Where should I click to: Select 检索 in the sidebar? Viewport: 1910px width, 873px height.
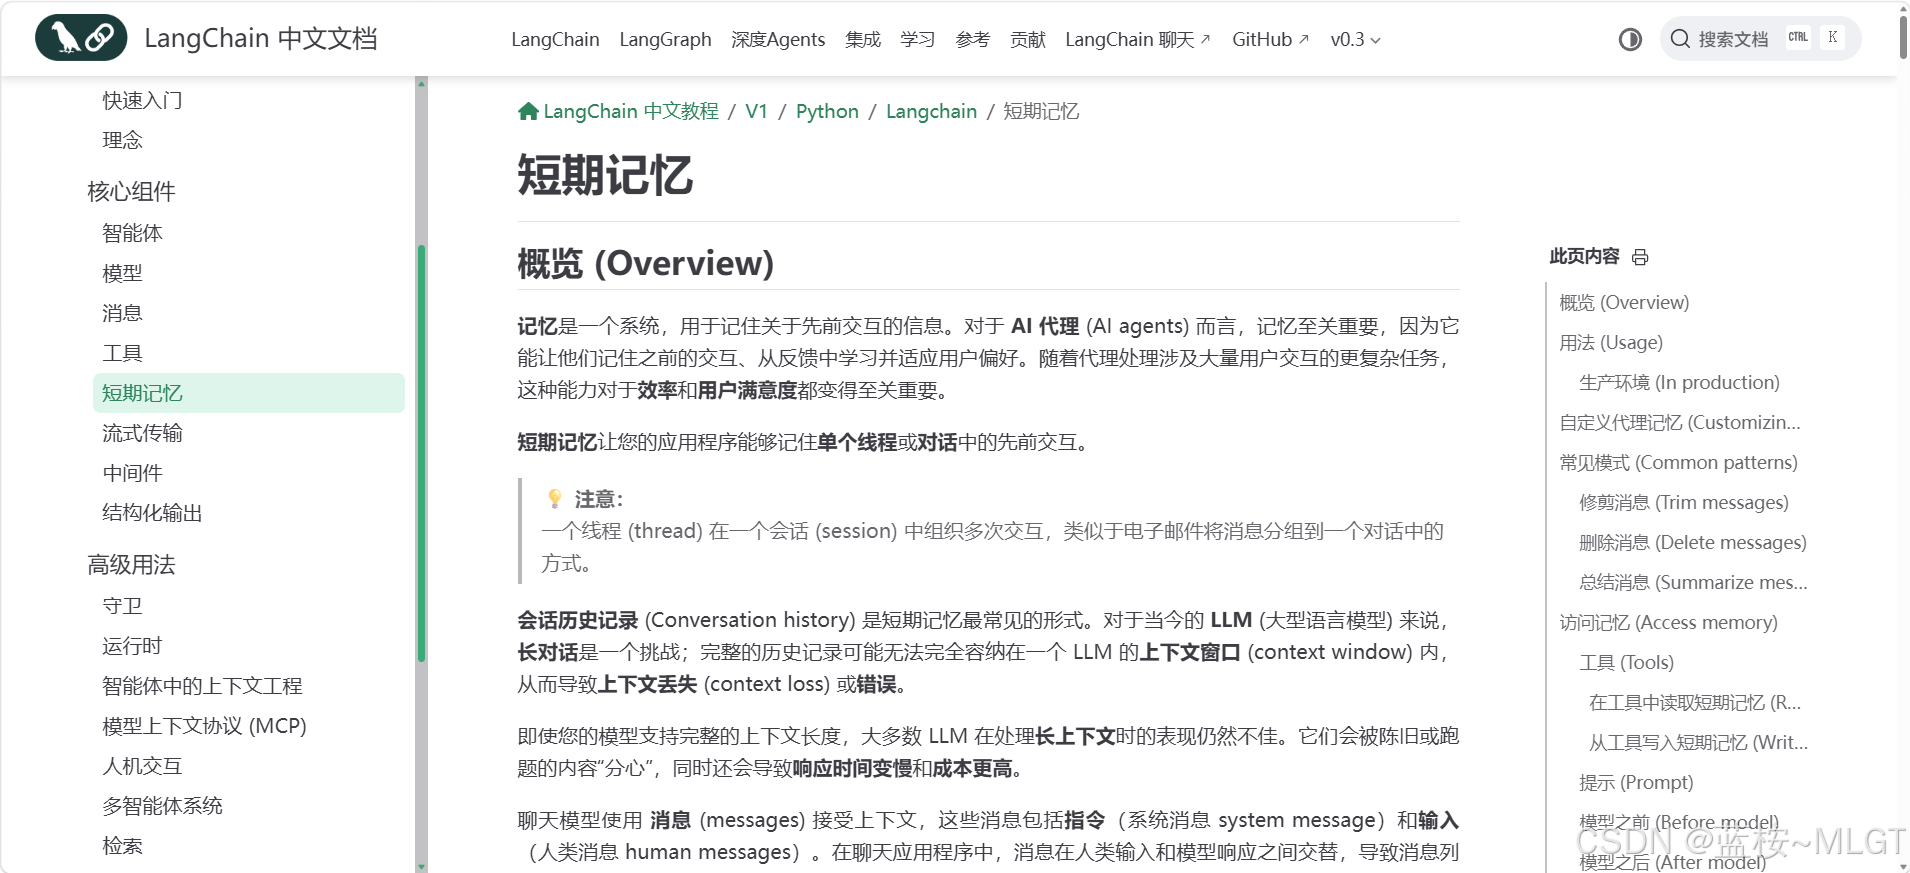122,846
